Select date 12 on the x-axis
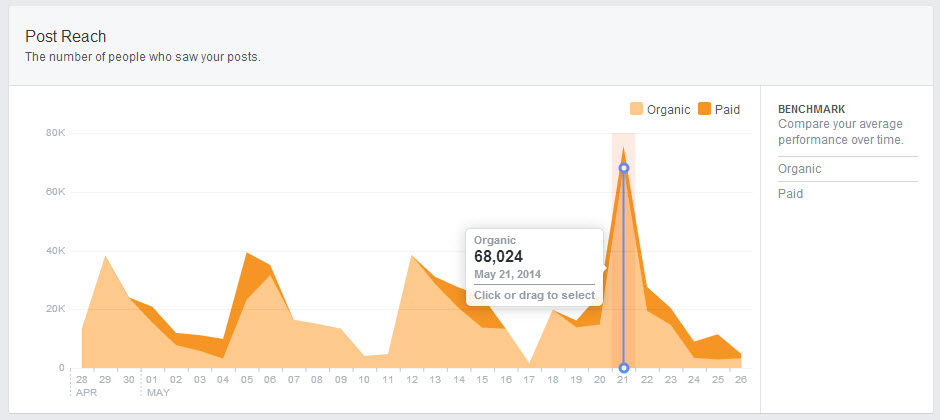Viewport: 940px width, 420px height. (412, 380)
